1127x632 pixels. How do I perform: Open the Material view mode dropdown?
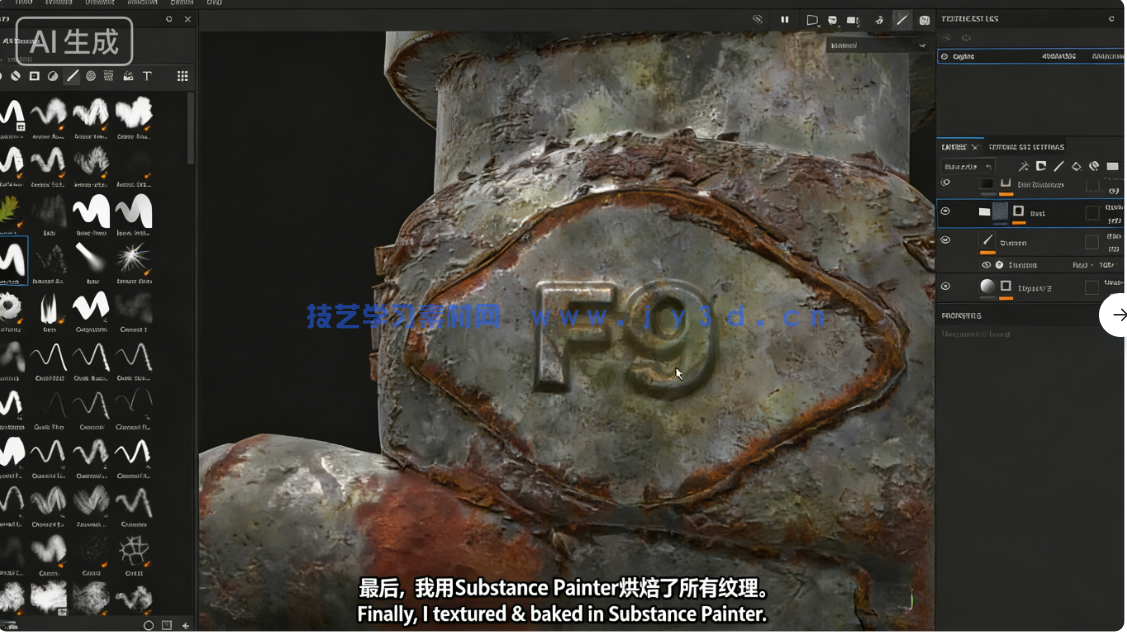[875, 44]
